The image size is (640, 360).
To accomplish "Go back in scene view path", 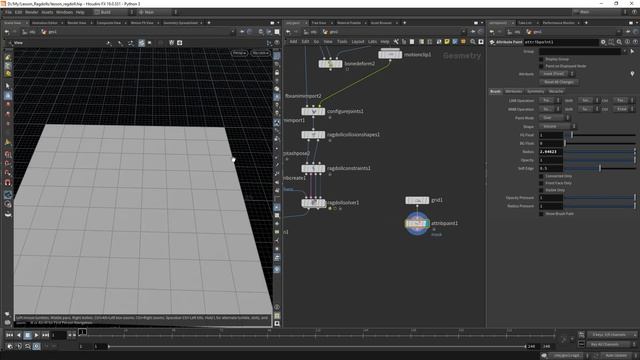I will pyautogui.click(x=7, y=32).
